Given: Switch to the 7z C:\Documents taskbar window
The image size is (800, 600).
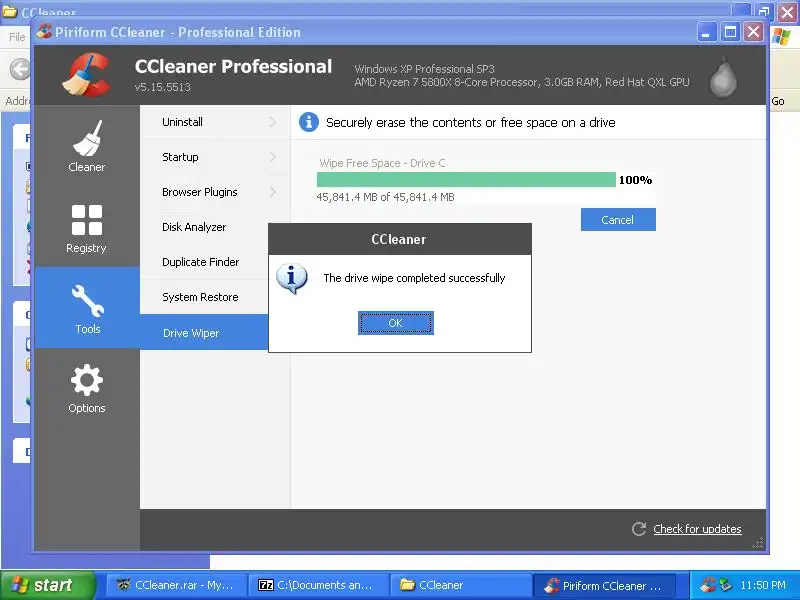Looking at the screenshot, I should pos(318,585).
